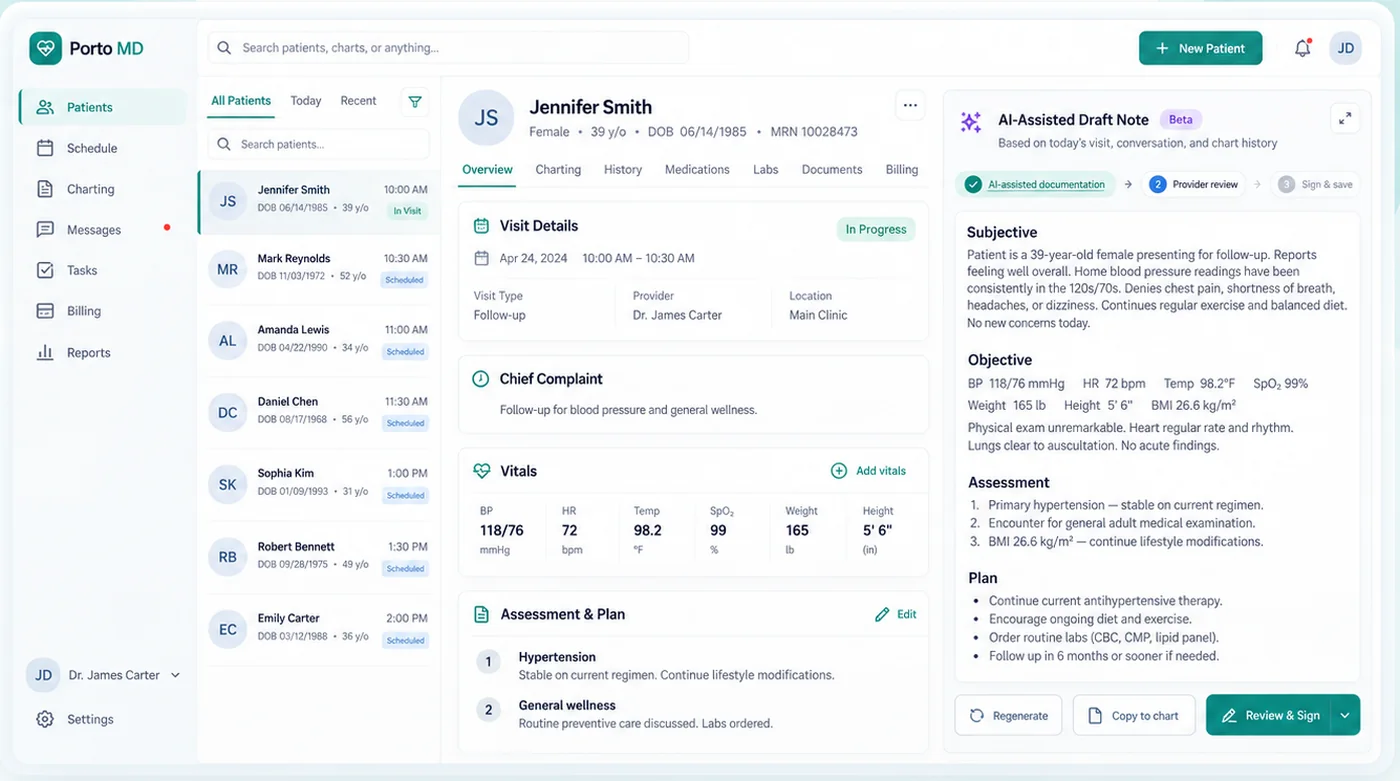Viewport: 1400px width, 781px height.
Task: Go to Charting in the sidebar
Action: pos(102,189)
